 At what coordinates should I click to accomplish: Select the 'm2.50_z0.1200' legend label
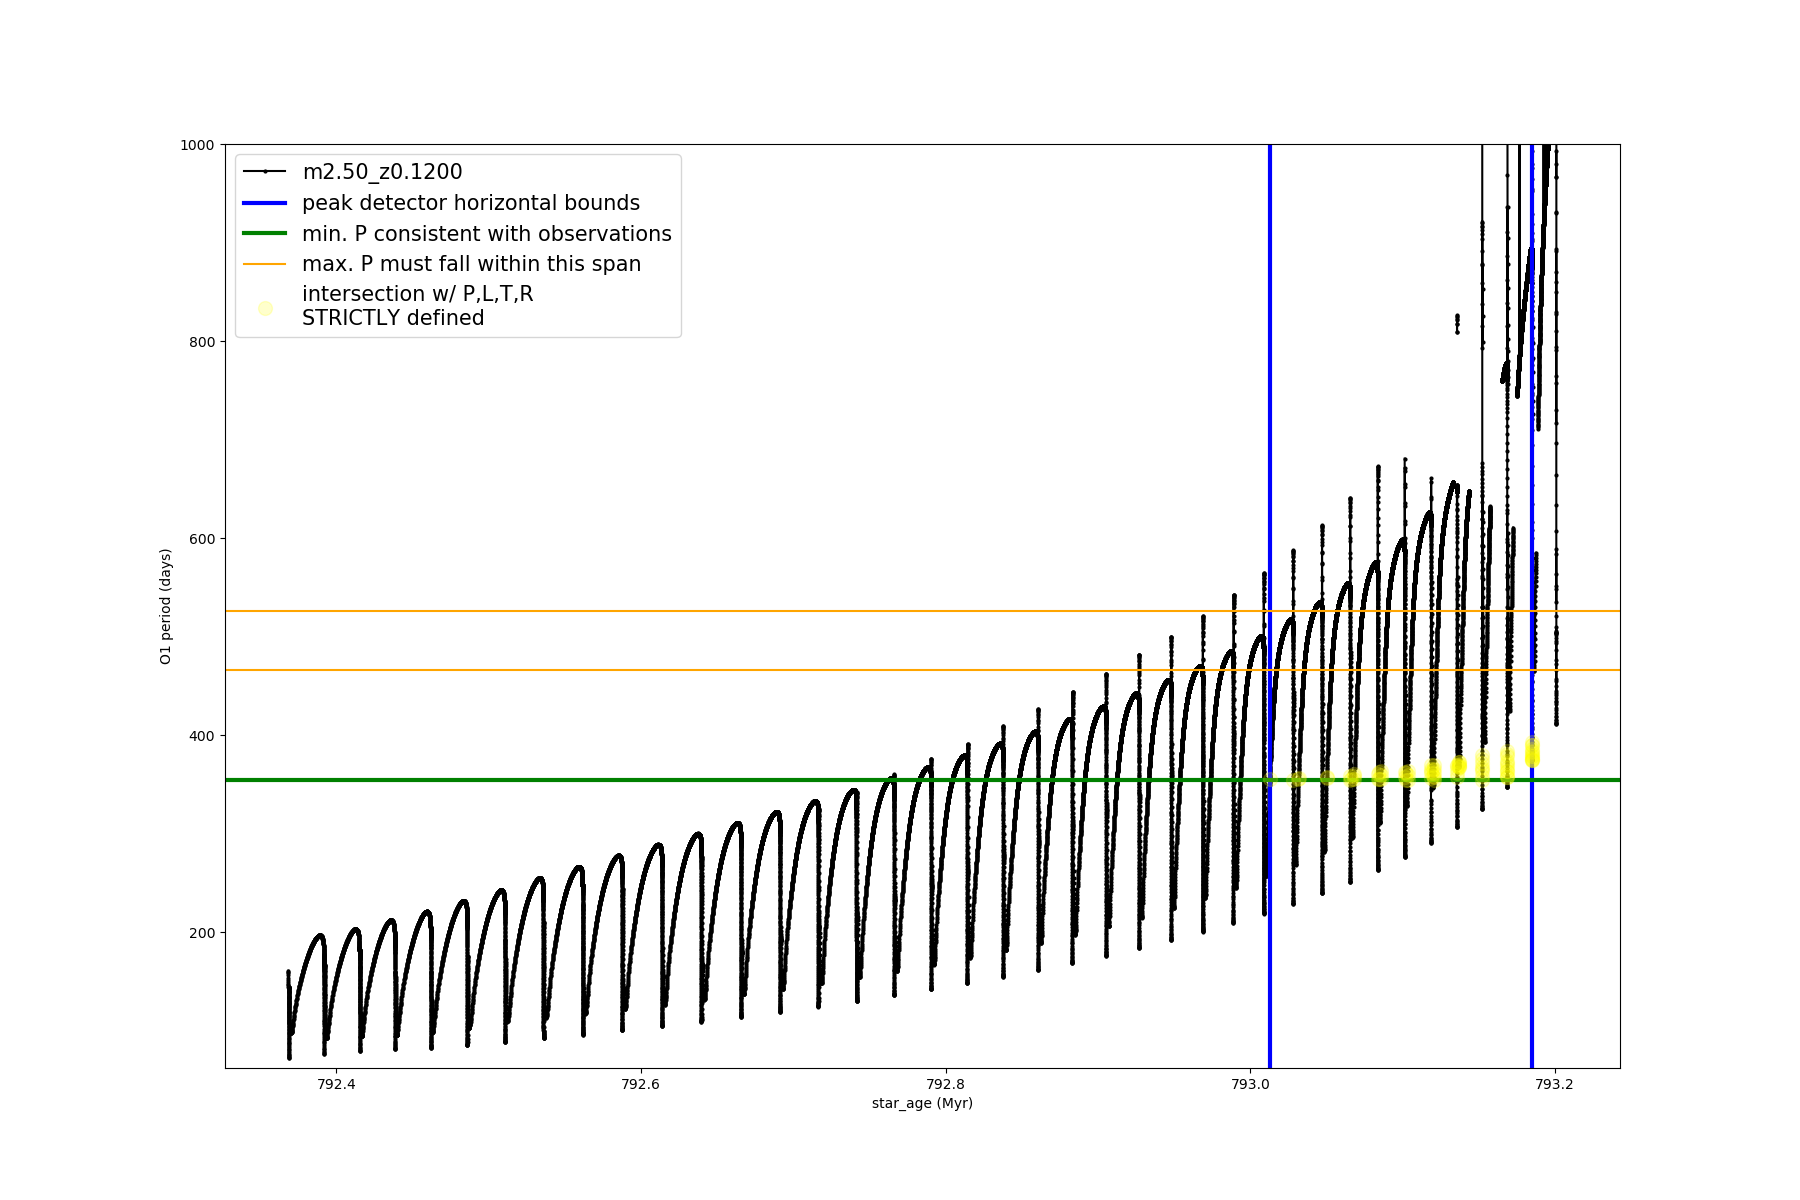382,172
